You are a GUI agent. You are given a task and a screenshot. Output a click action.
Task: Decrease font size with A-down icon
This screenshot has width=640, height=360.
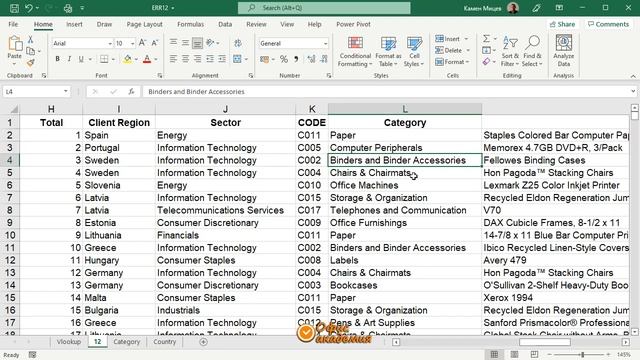pyautogui.click(x=155, y=43)
